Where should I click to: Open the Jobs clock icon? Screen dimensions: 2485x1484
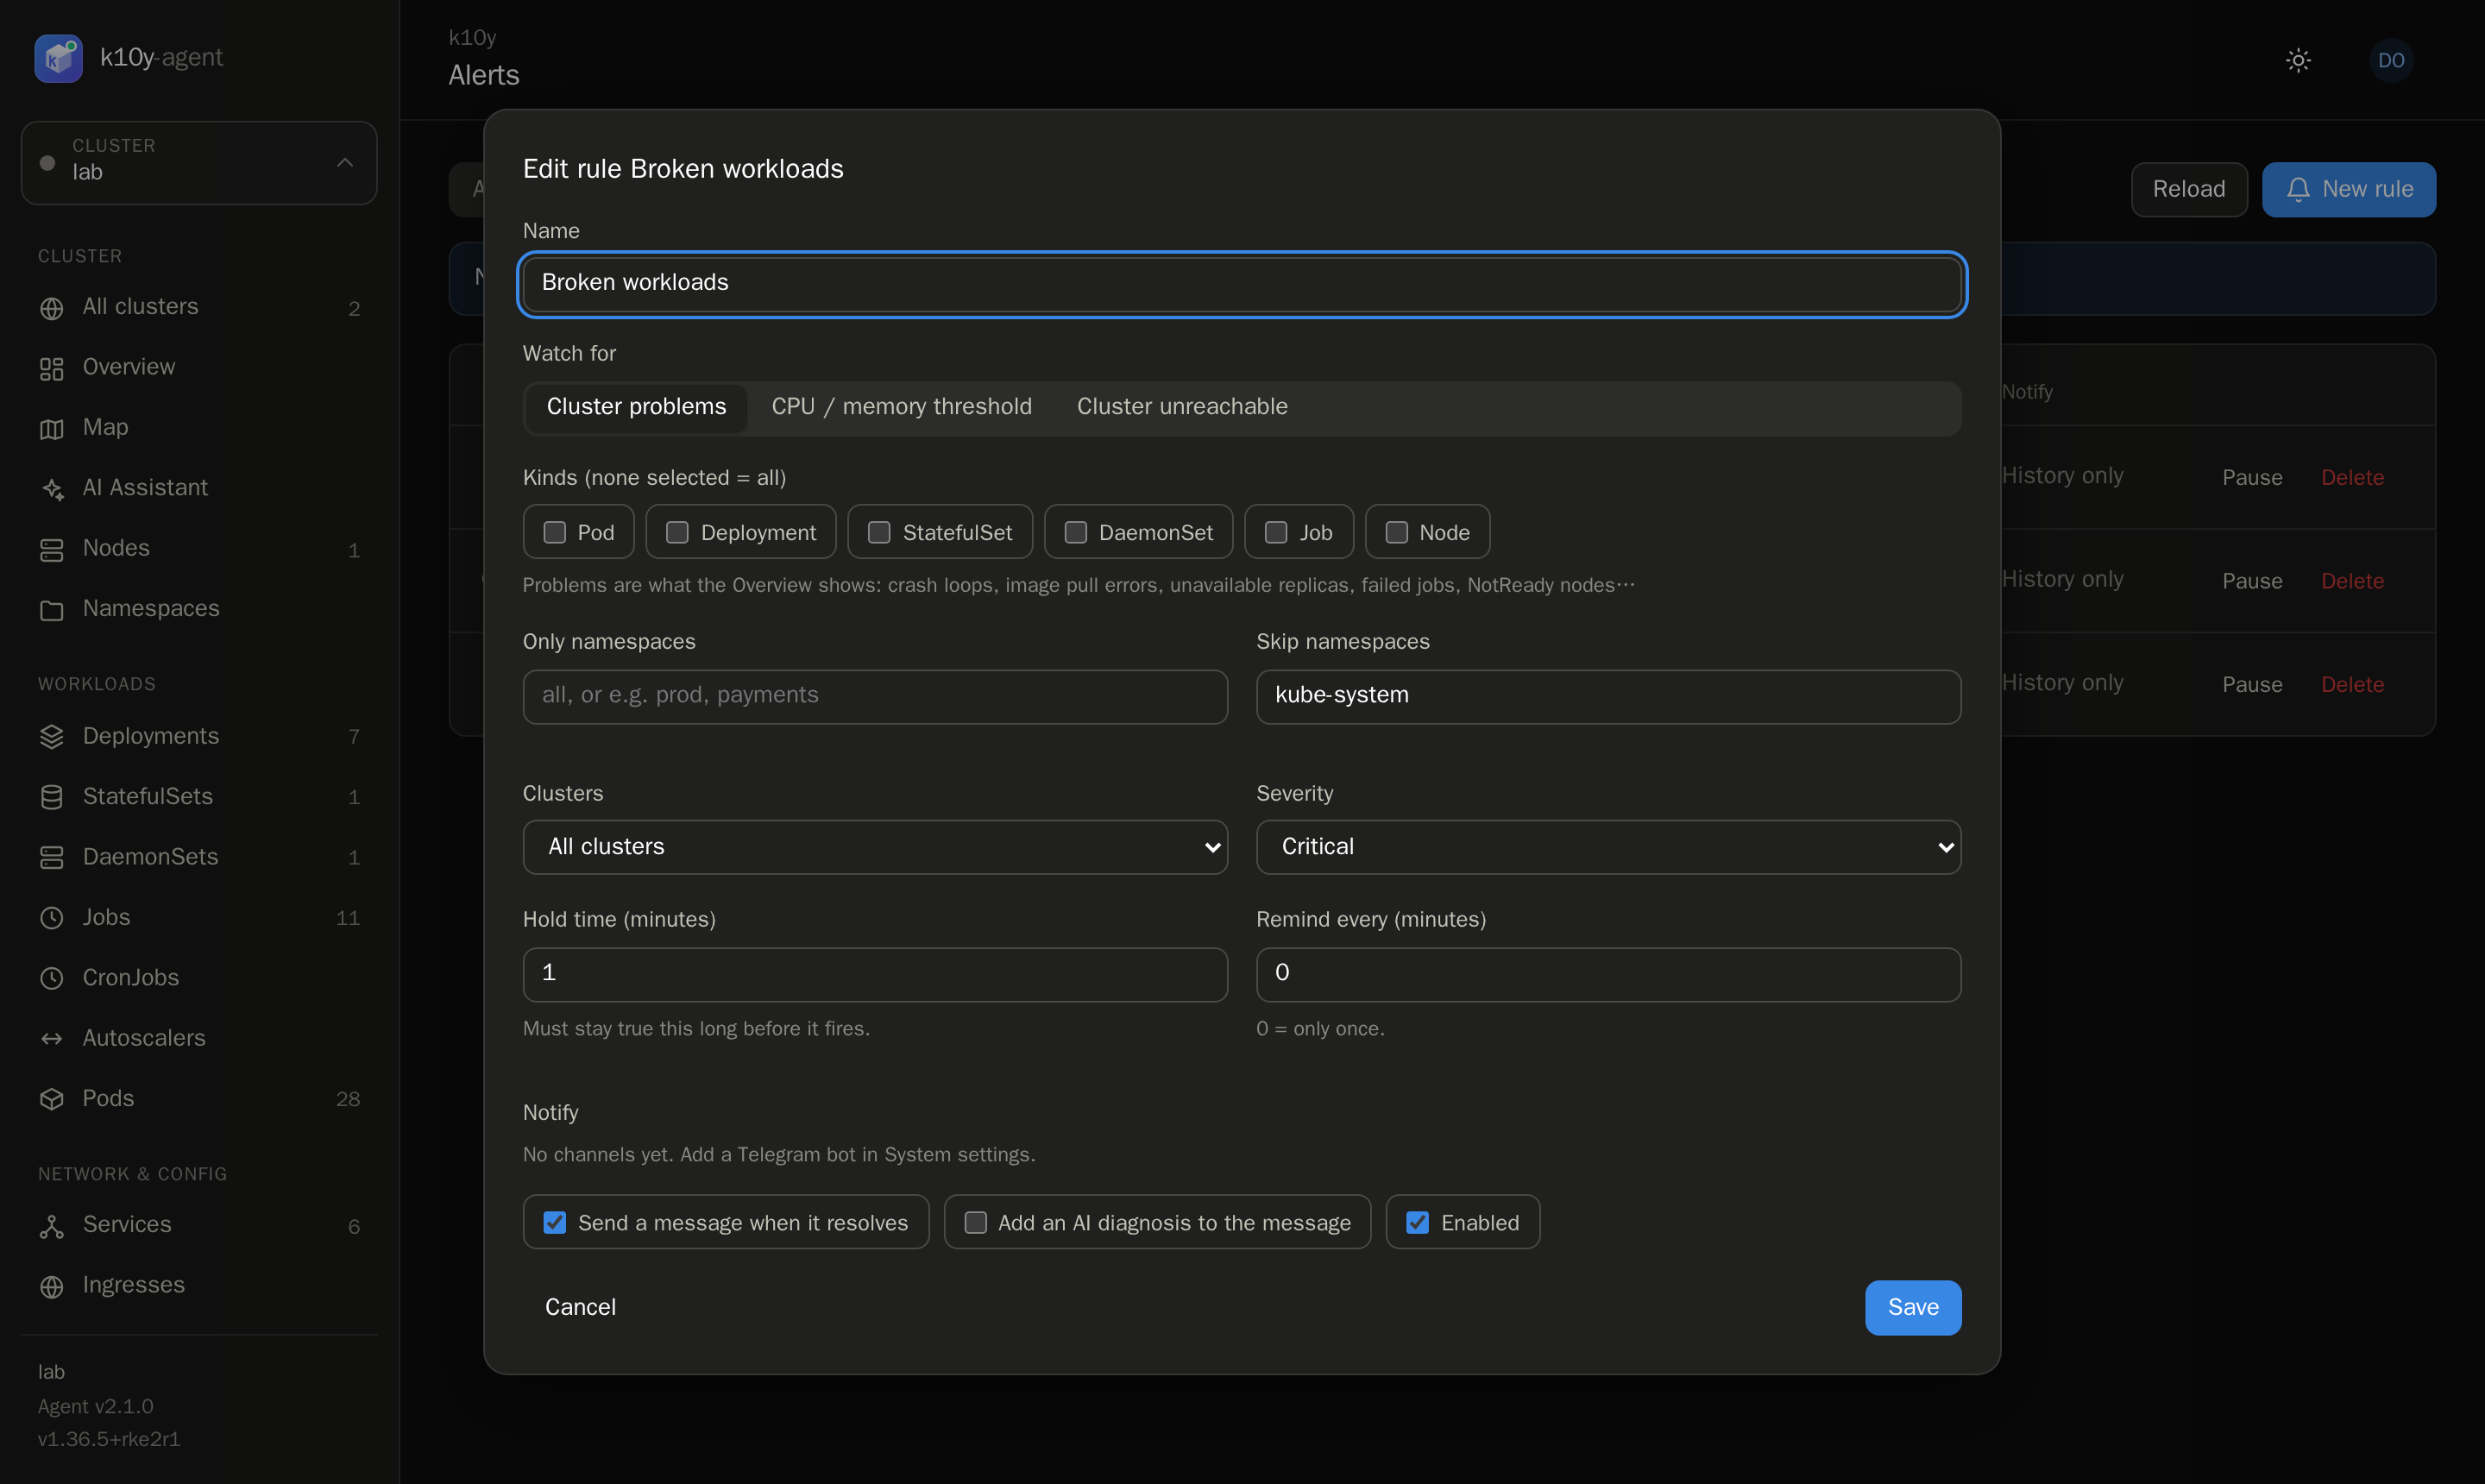click(x=51, y=918)
